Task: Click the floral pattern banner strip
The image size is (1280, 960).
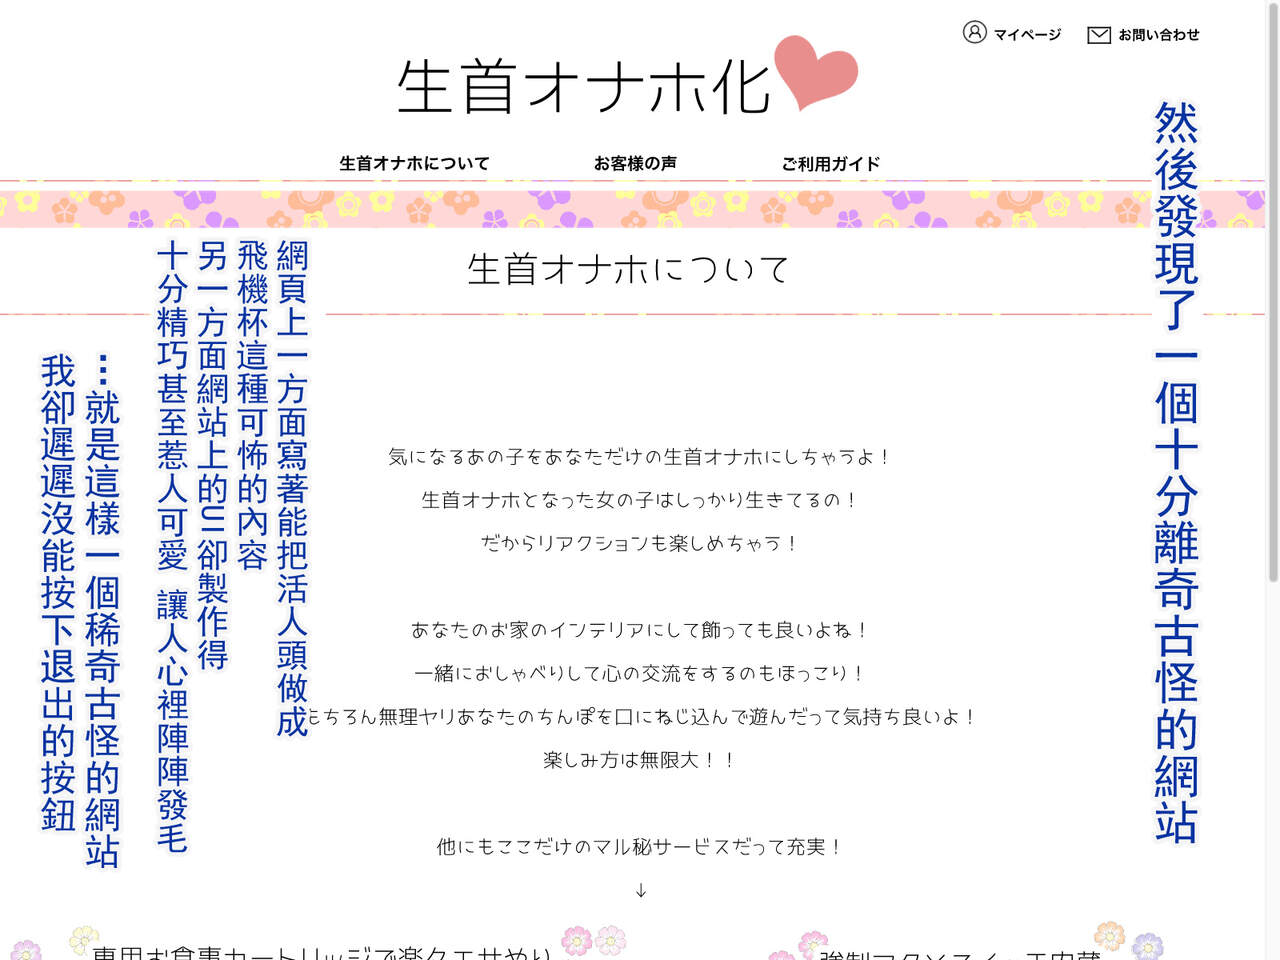Action: [640, 207]
